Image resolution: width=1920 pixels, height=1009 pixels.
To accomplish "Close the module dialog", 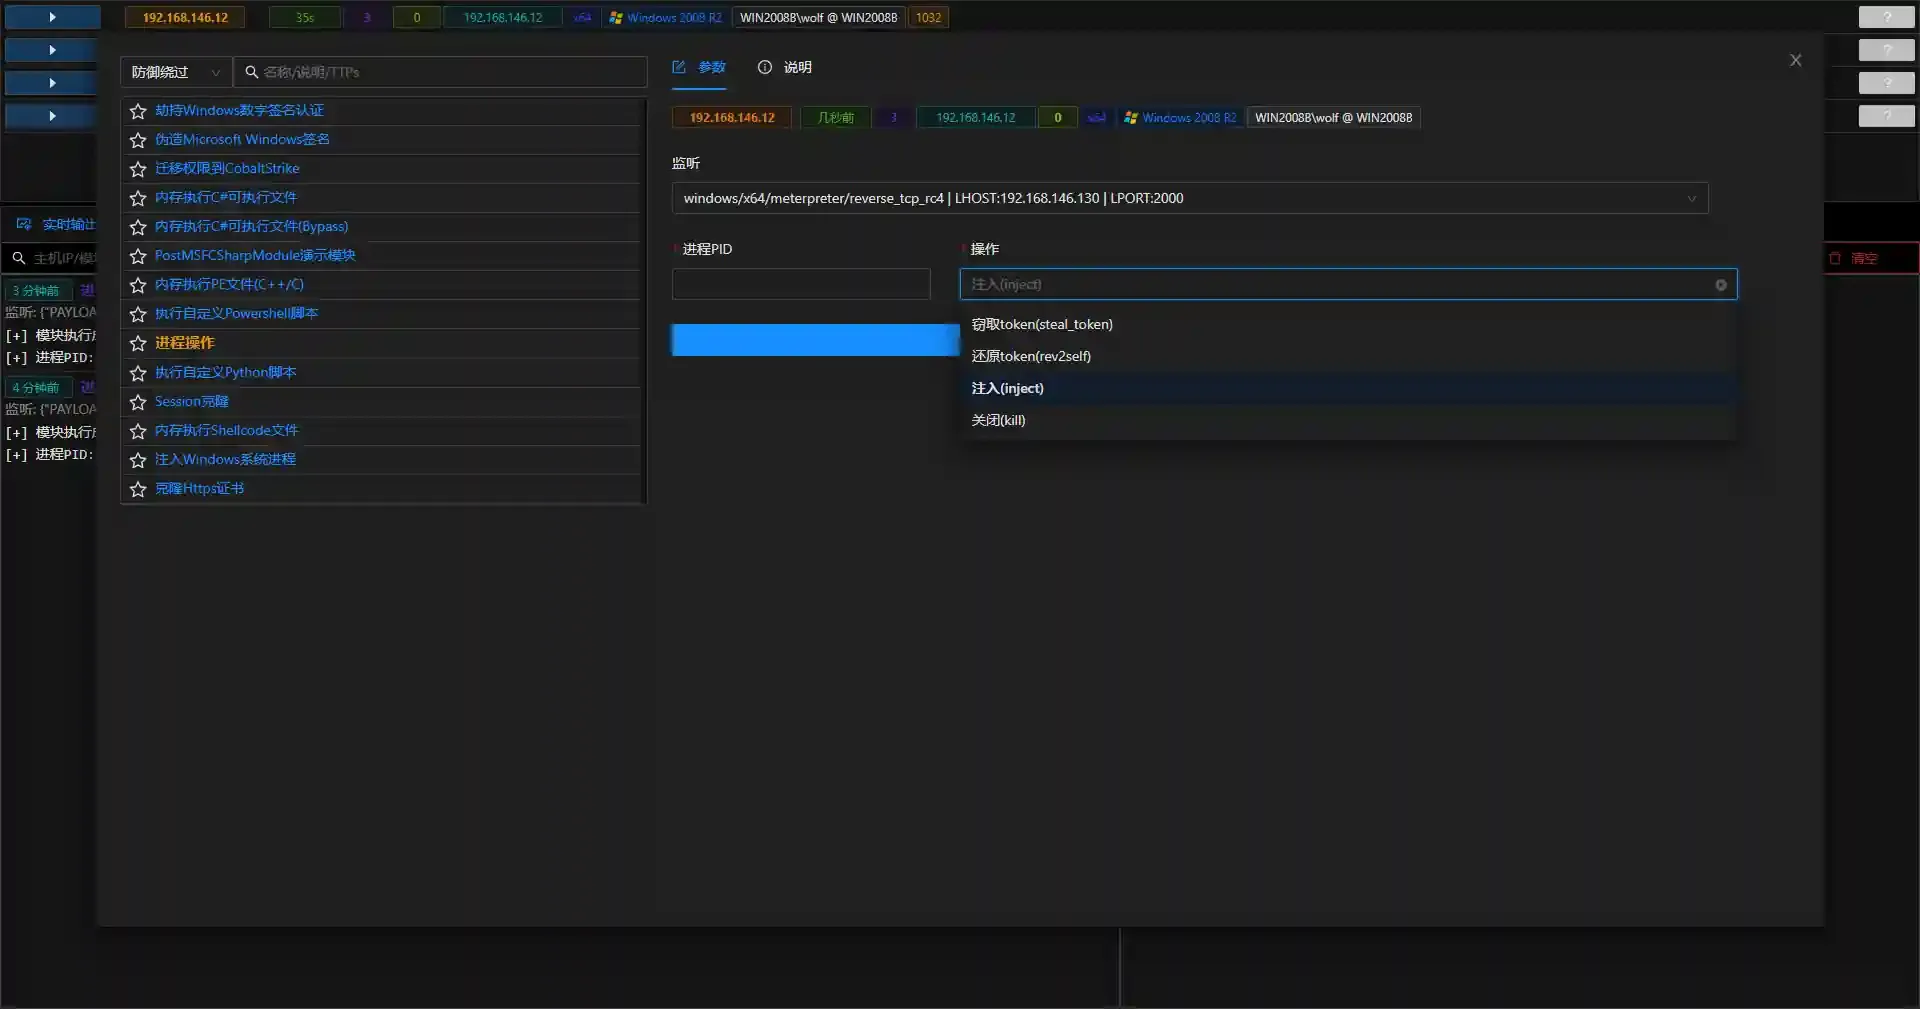I will point(1795,60).
